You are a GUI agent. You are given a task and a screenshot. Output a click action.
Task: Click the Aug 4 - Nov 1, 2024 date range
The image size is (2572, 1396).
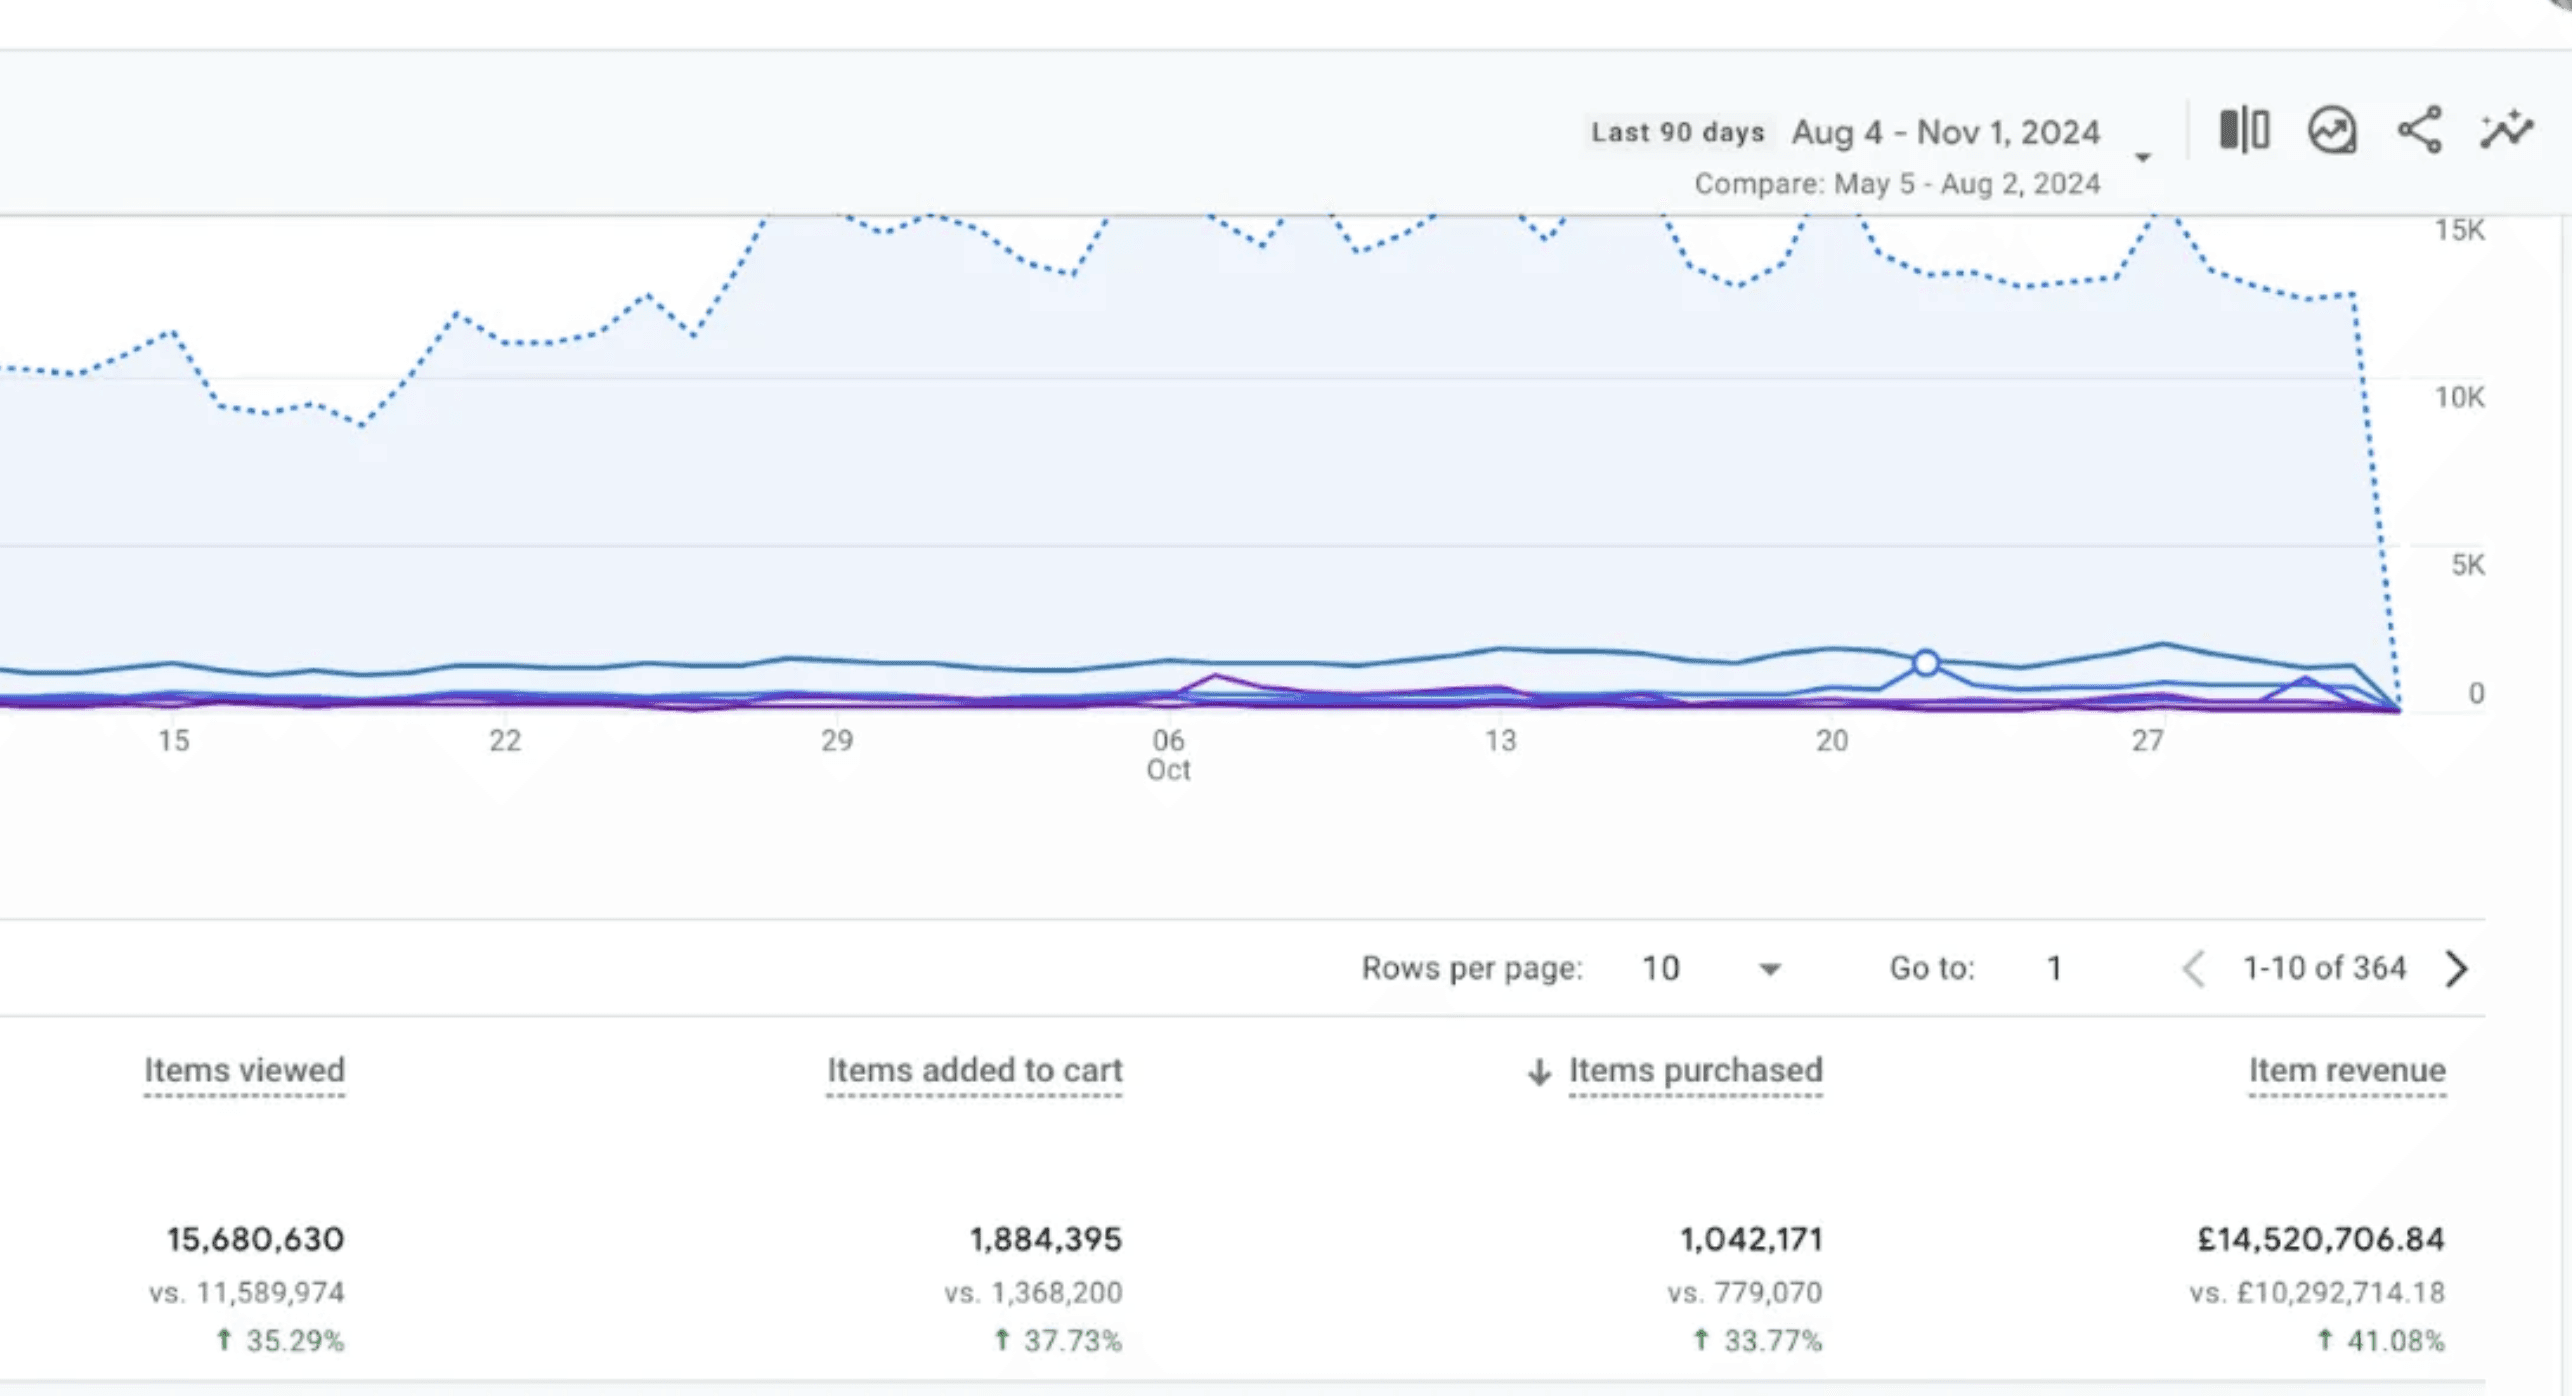pyautogui.click(x=1945, y=132)
